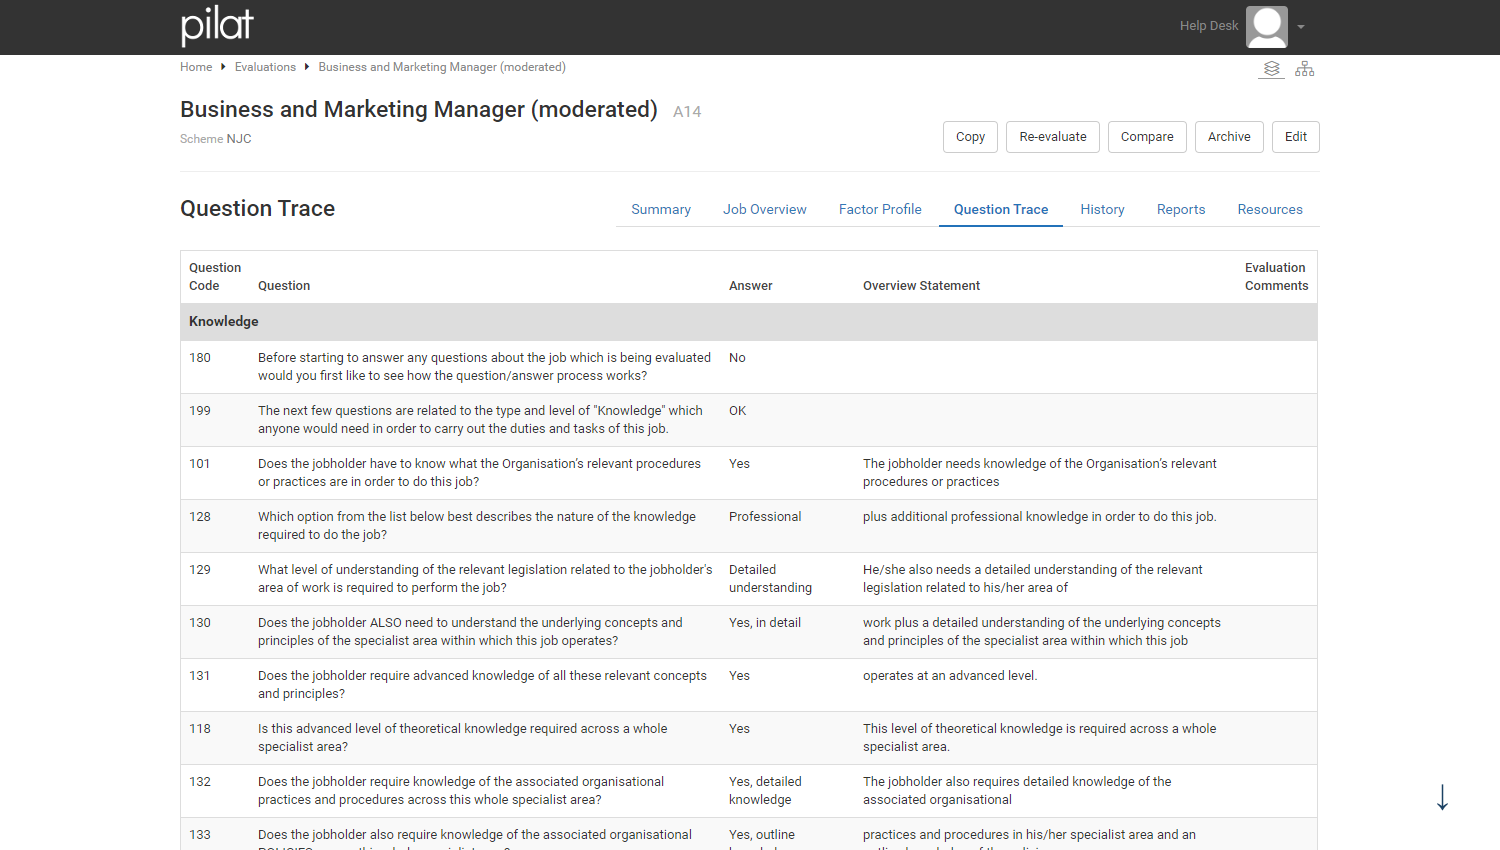Open the organisation hierarchy icon
The image size is (1500, 850).
coord(1305,69)
